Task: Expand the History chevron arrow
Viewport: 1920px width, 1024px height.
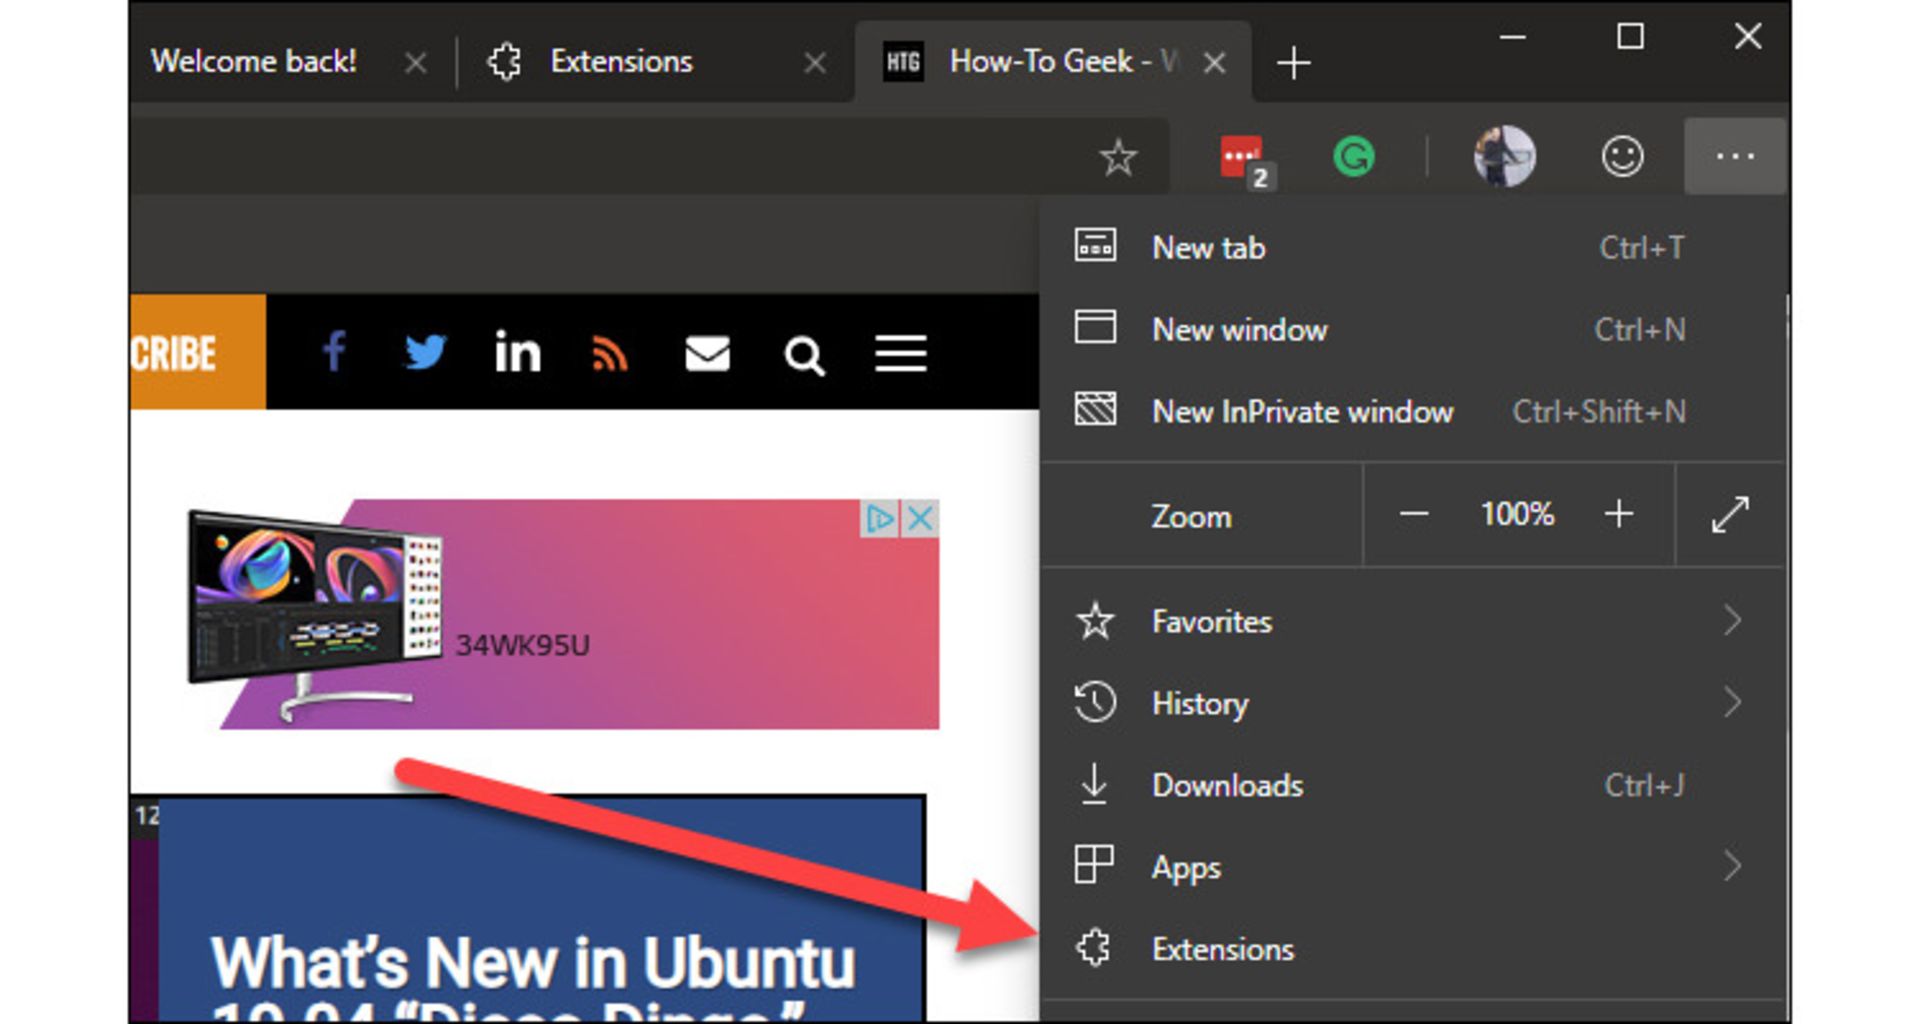Action: click(1733, 703)
